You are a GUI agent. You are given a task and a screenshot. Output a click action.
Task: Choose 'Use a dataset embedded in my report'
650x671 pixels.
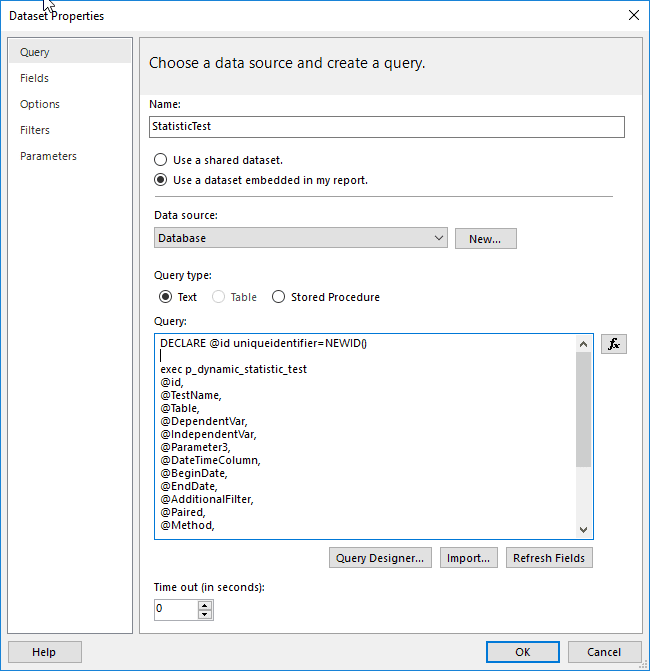click(x=160, y=181)
